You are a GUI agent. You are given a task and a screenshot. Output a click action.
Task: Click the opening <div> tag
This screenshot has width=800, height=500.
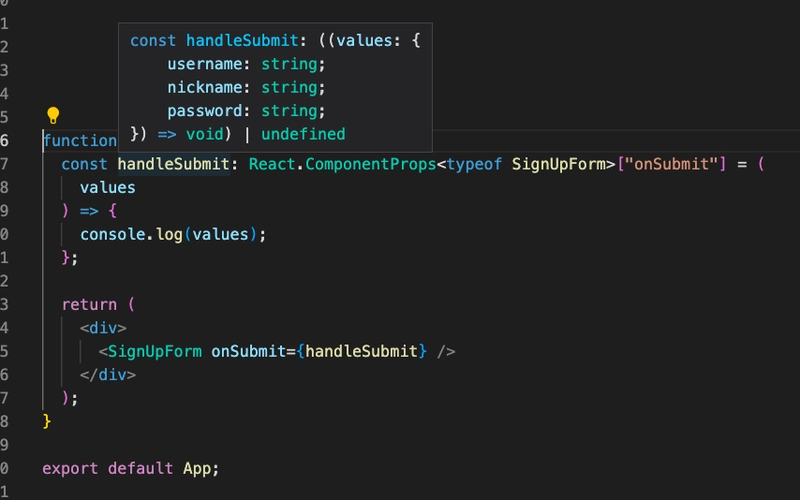[x=103, y=328]
